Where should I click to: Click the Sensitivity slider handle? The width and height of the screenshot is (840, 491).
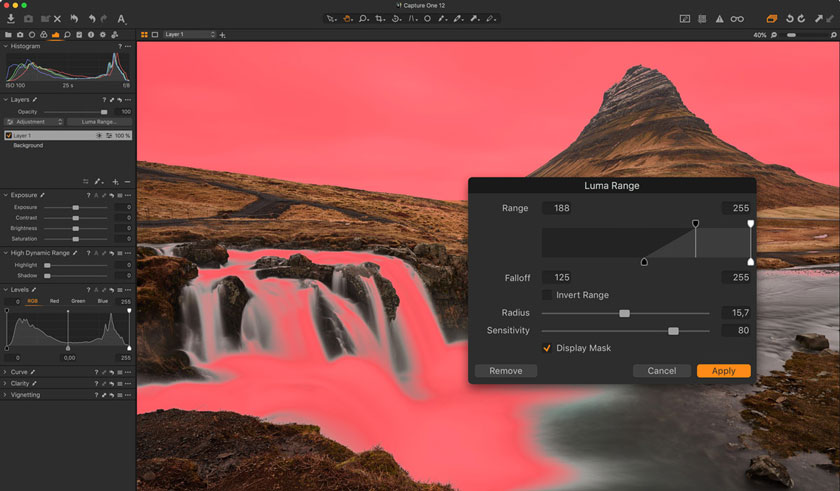[673, 330]
